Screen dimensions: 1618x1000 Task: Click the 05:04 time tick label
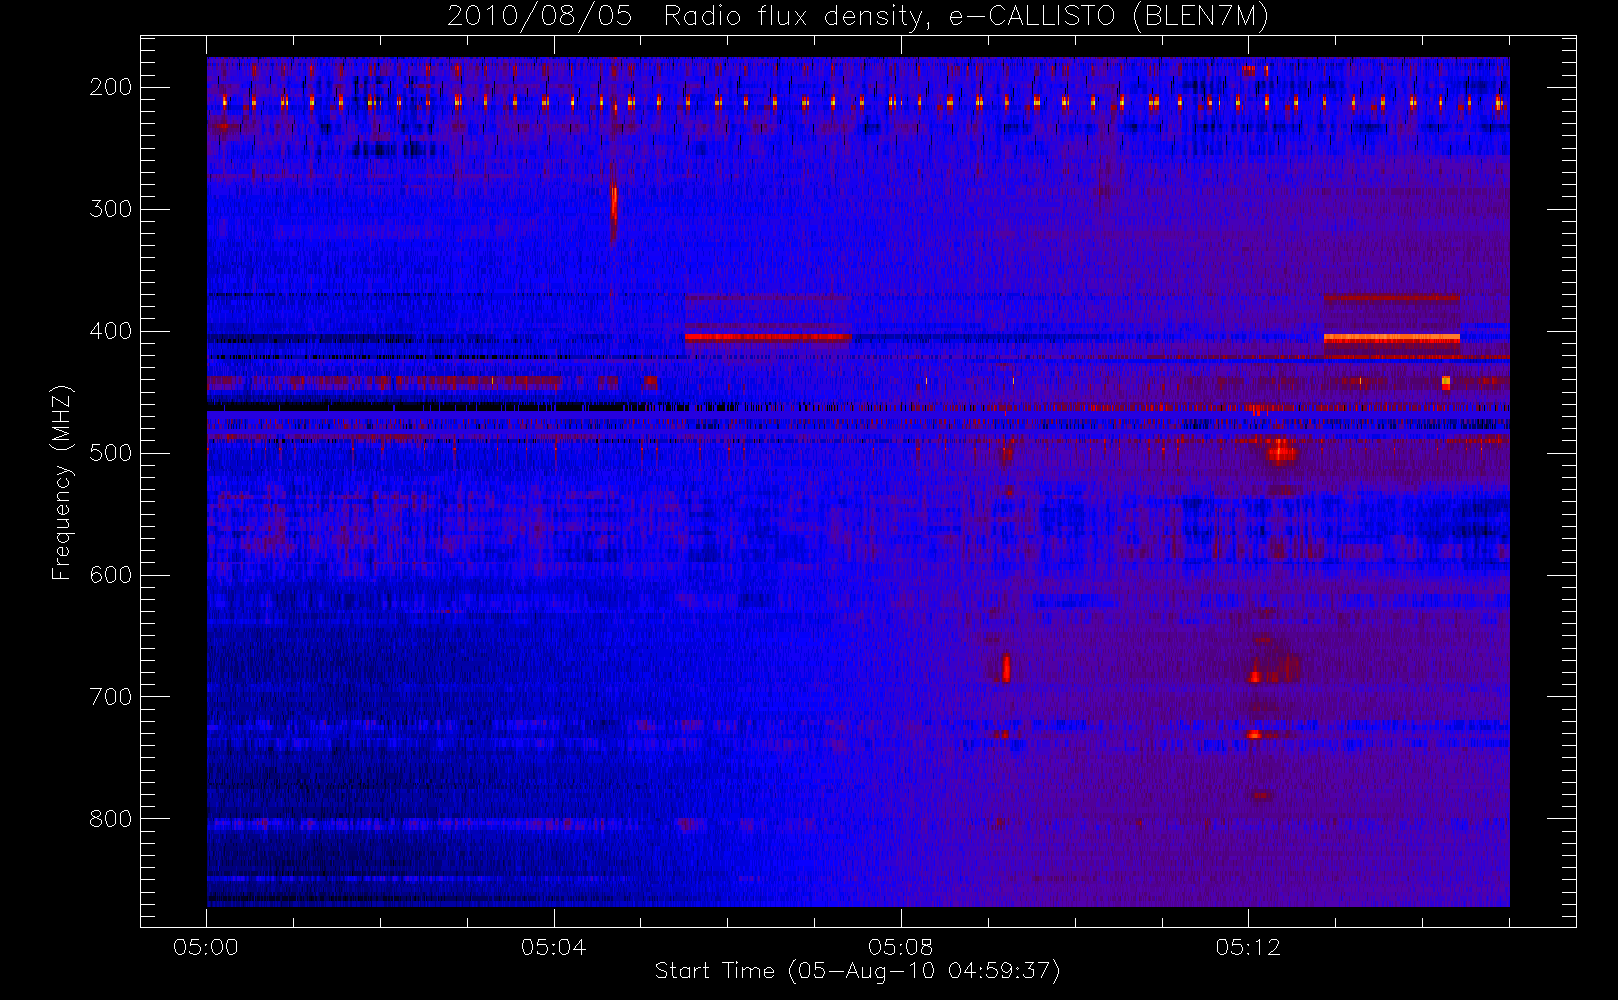(553, 947)
